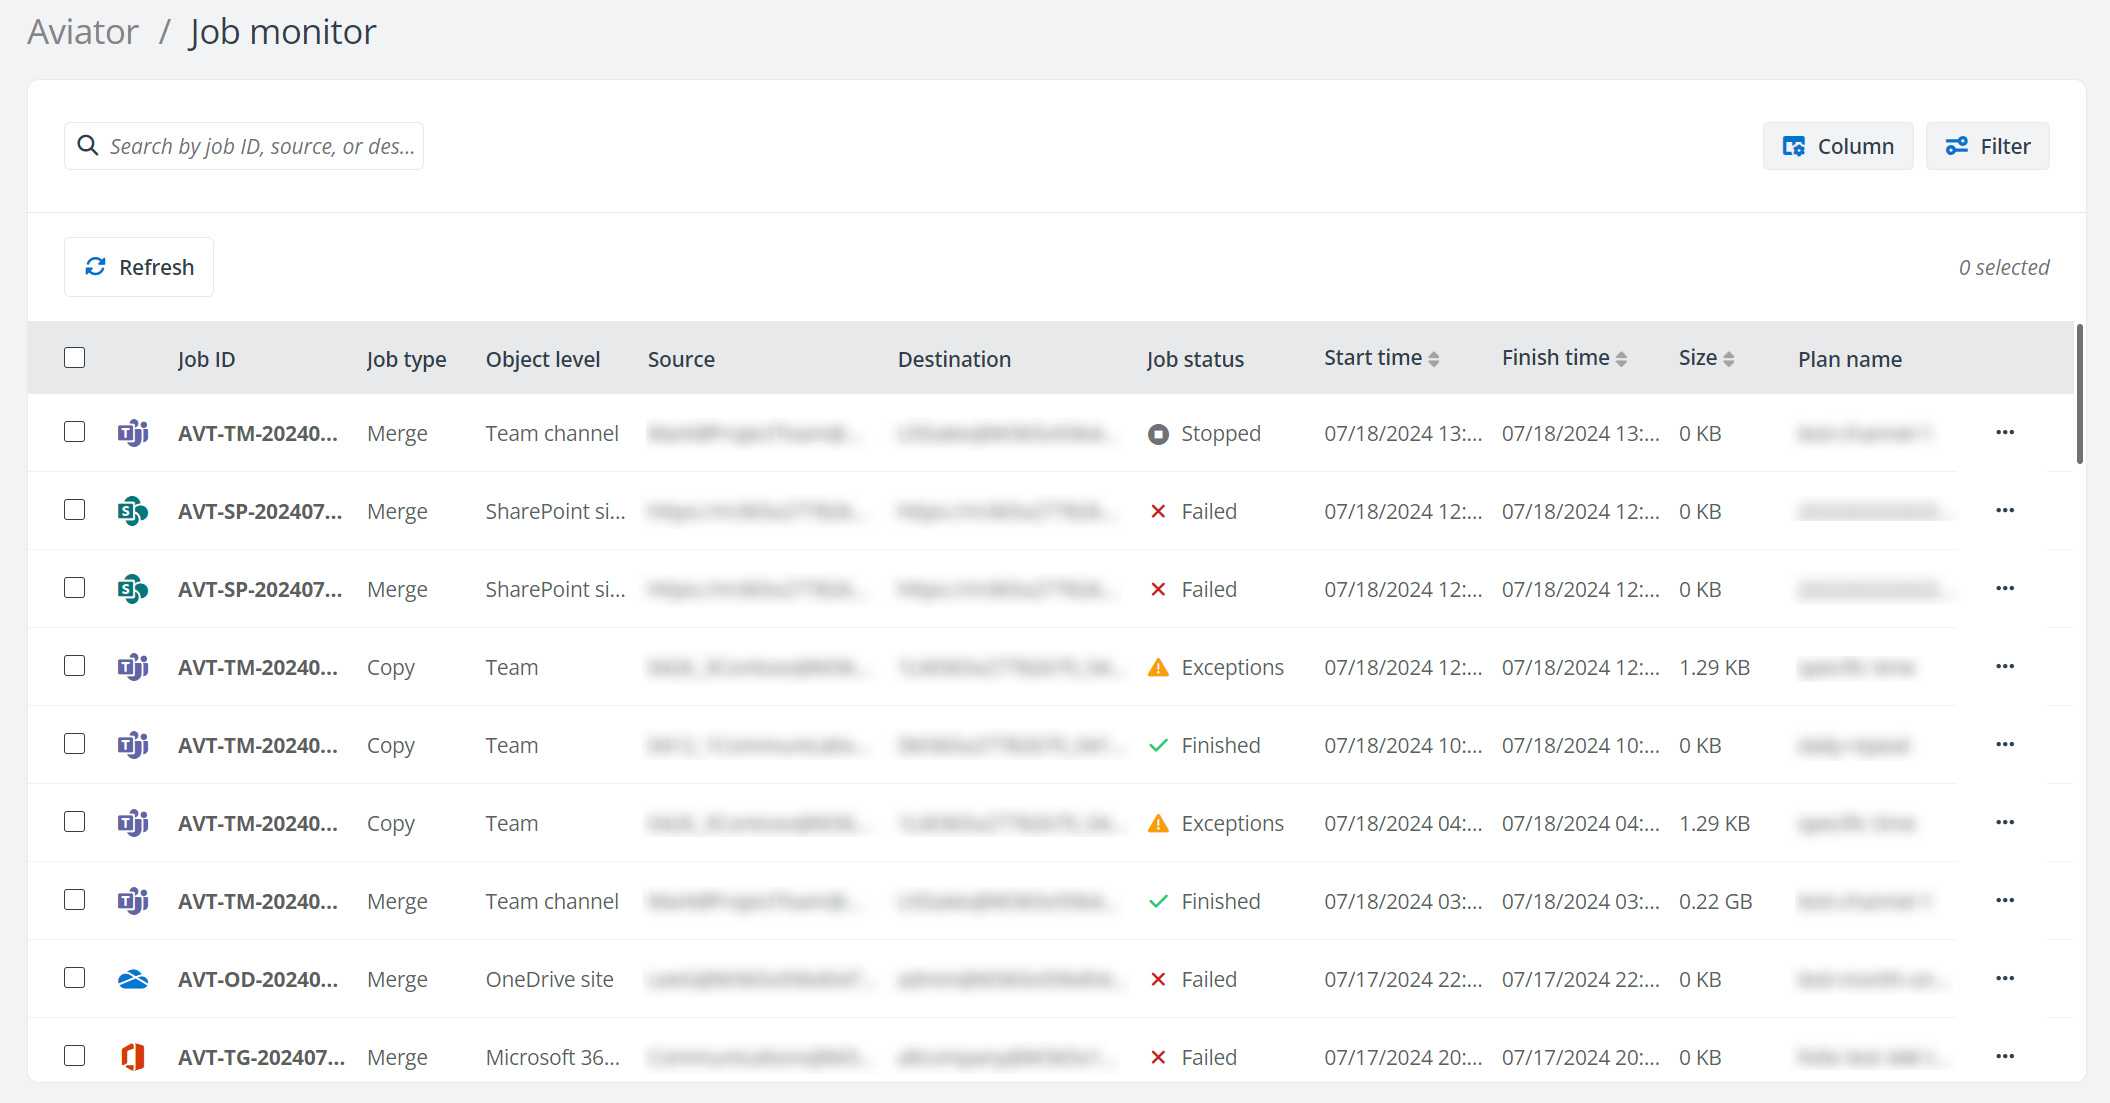This screenshot has height=1103, width=2110.
Task: Open the ellipsis menu on the first row
Action: pyautogui.click(x=2006, y=432)
